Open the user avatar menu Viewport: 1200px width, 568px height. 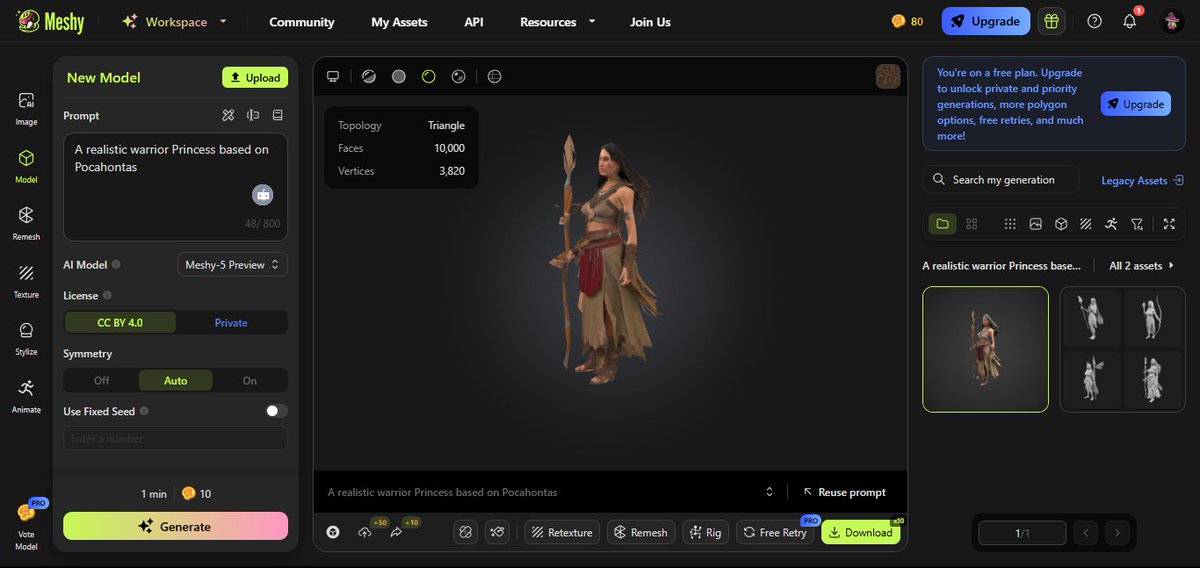tap(1172, 21)
